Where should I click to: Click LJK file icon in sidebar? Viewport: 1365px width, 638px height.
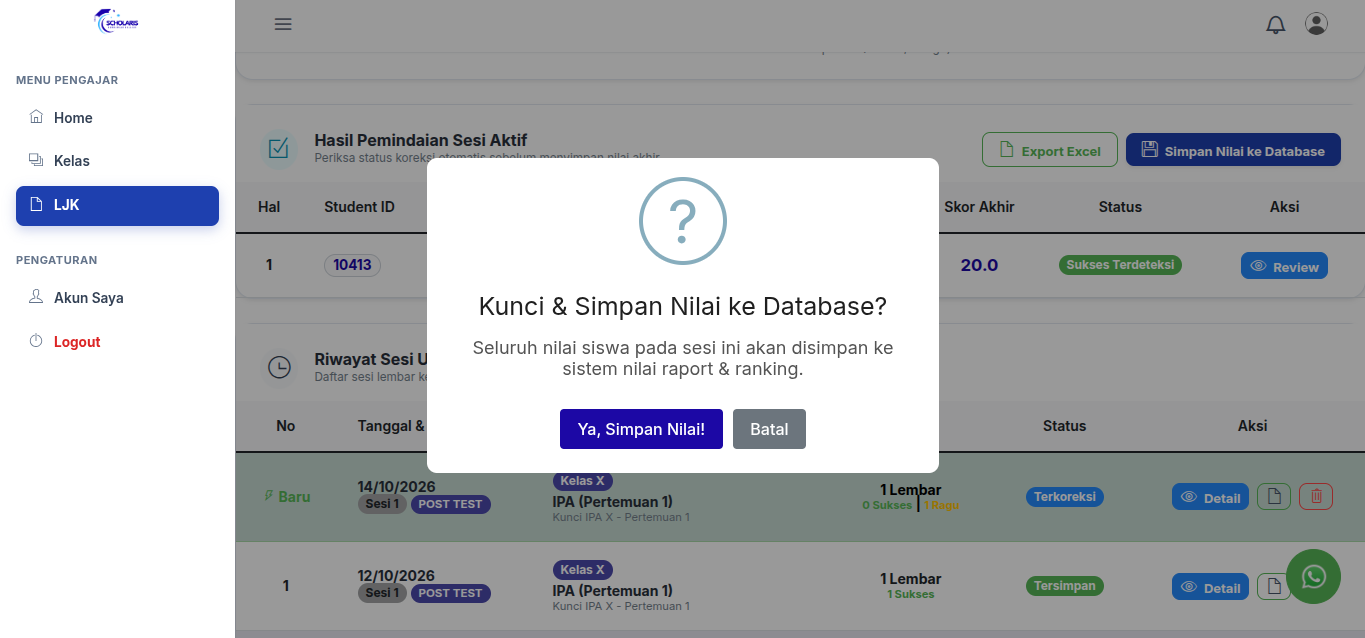click(36, 204)
